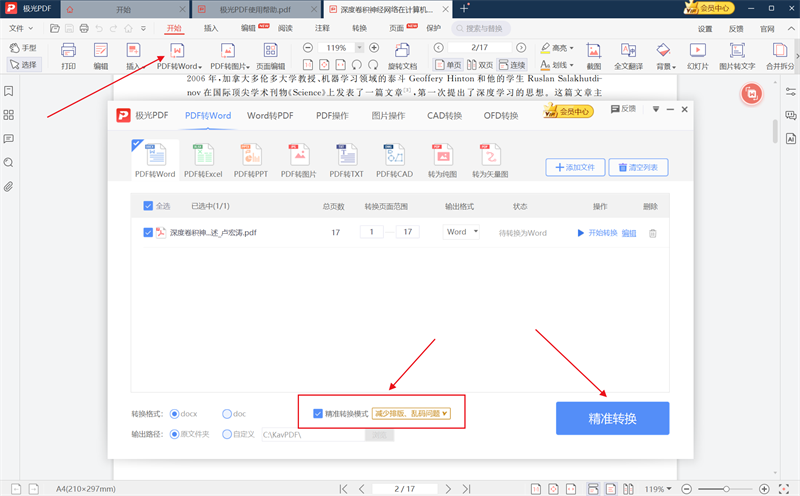The width and height of the screenshot is (800, 496).
Task: Click the 添加文件 button
Action: click(574, 168)
